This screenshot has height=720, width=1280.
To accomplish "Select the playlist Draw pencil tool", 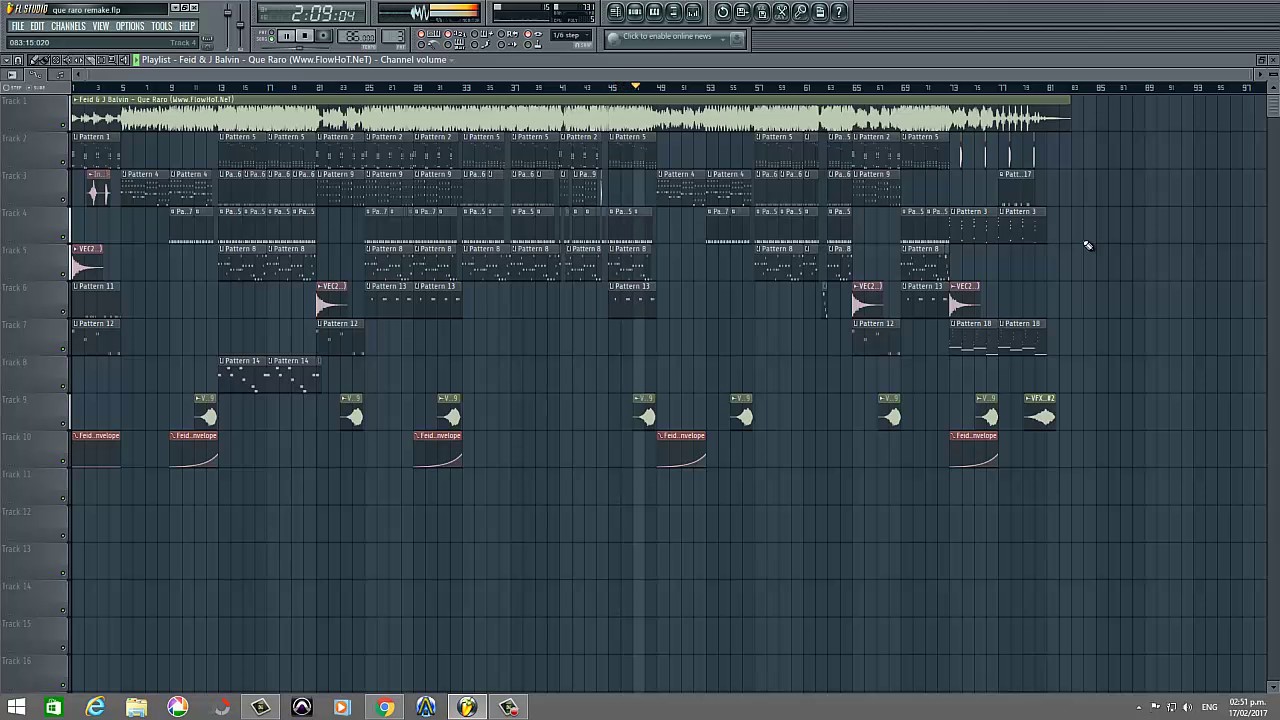I will pyautogui.click(x=33, y=60).
